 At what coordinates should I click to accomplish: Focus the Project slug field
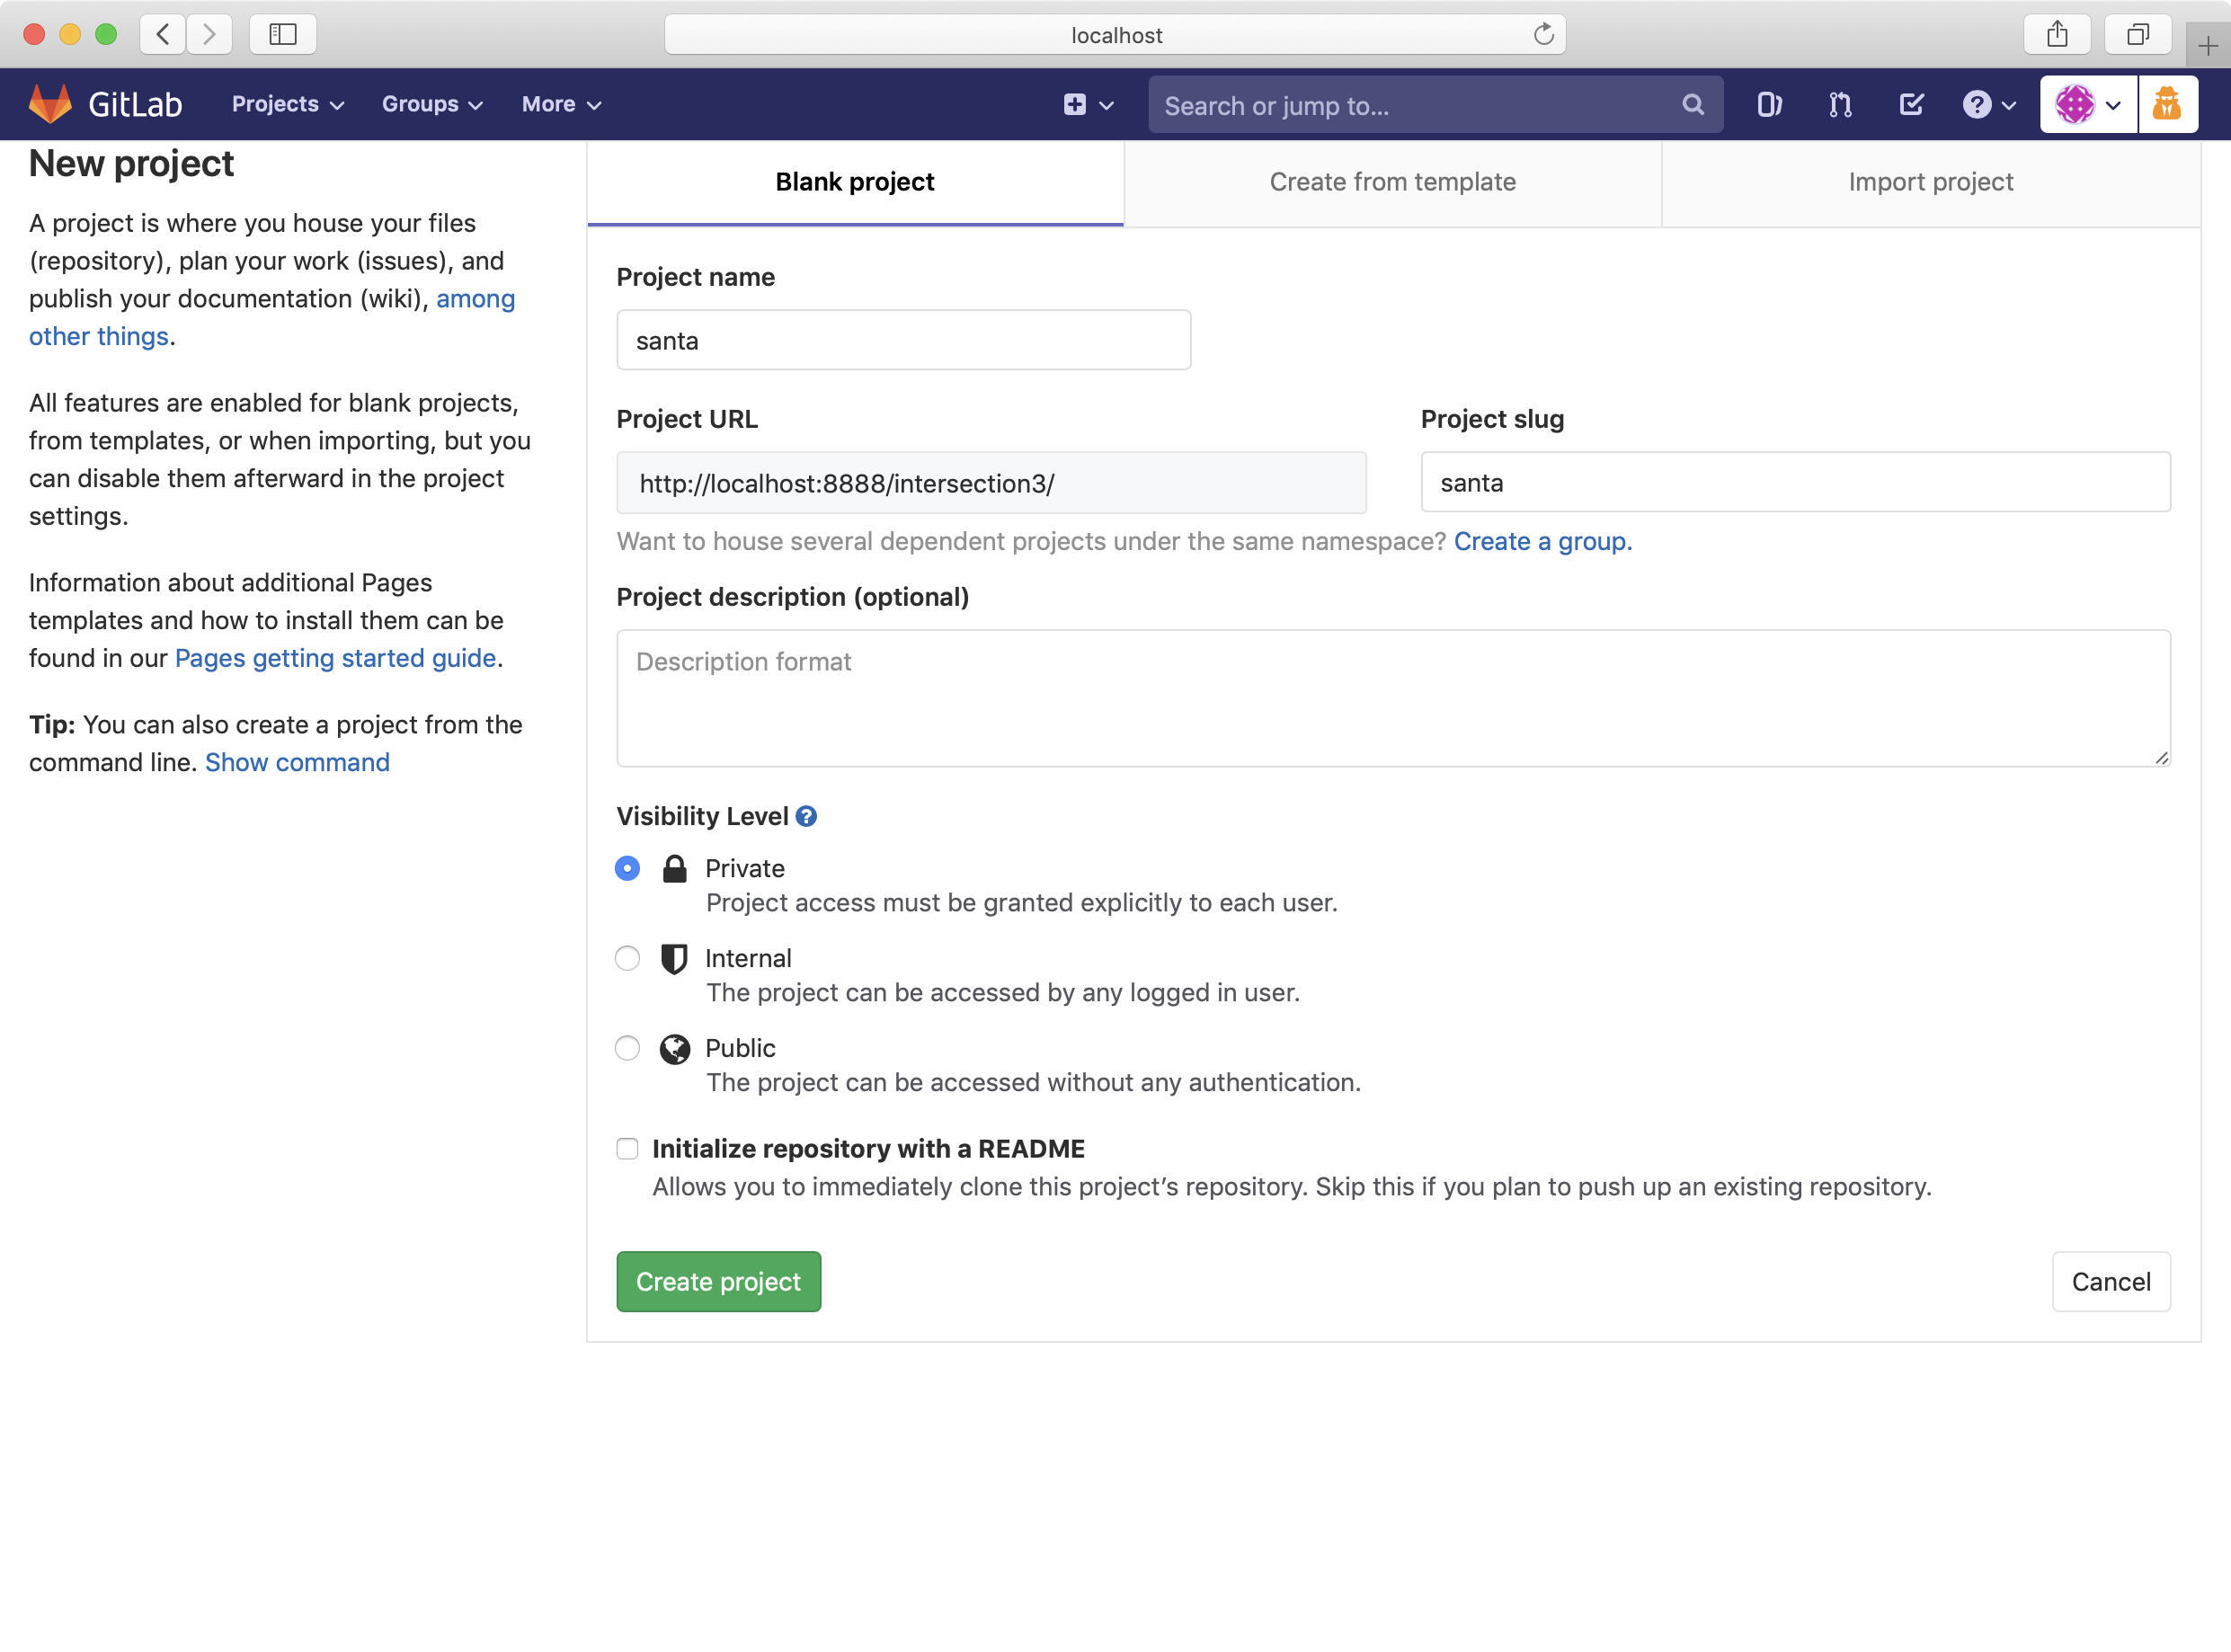[x=1795, y=482]
